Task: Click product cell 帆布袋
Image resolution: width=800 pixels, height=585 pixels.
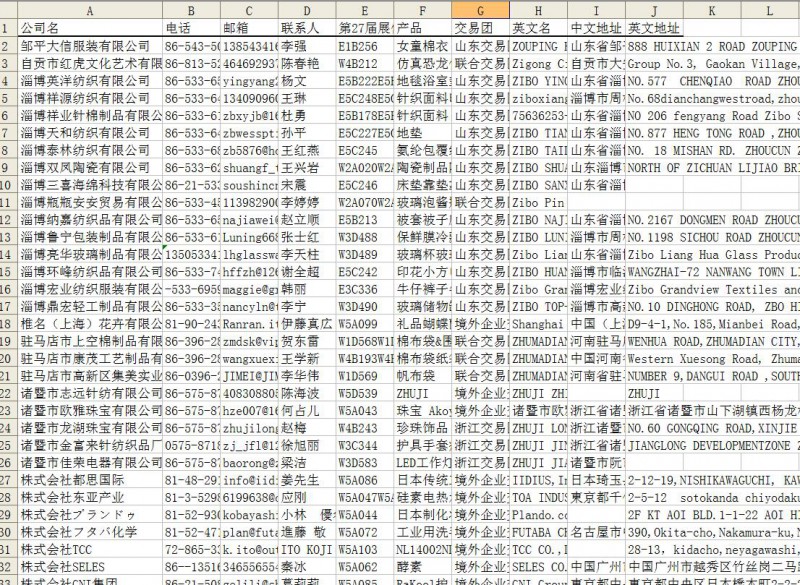Action: [x=423, y=376]
